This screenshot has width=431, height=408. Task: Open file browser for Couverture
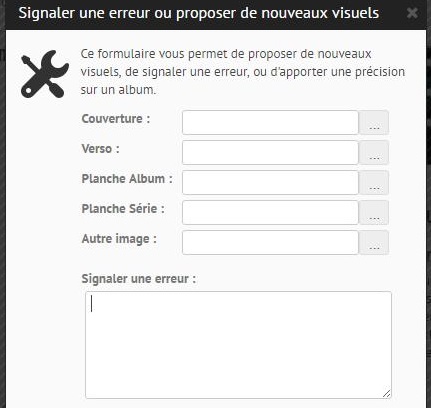tap(374, 123)
